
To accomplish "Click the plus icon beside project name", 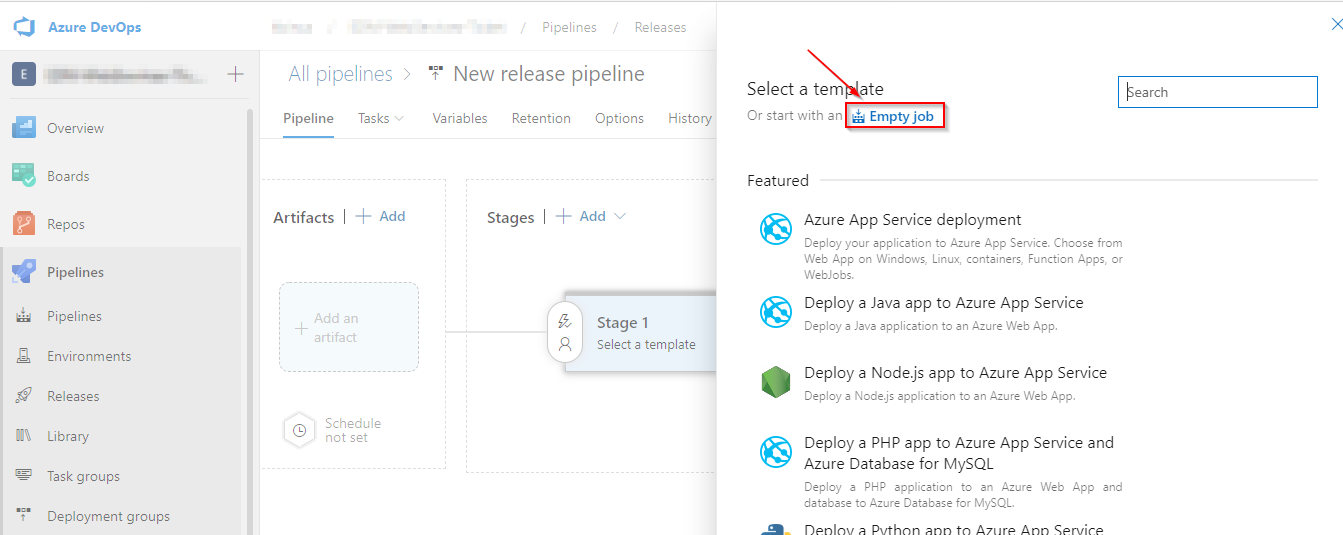I will pos(235,74).
